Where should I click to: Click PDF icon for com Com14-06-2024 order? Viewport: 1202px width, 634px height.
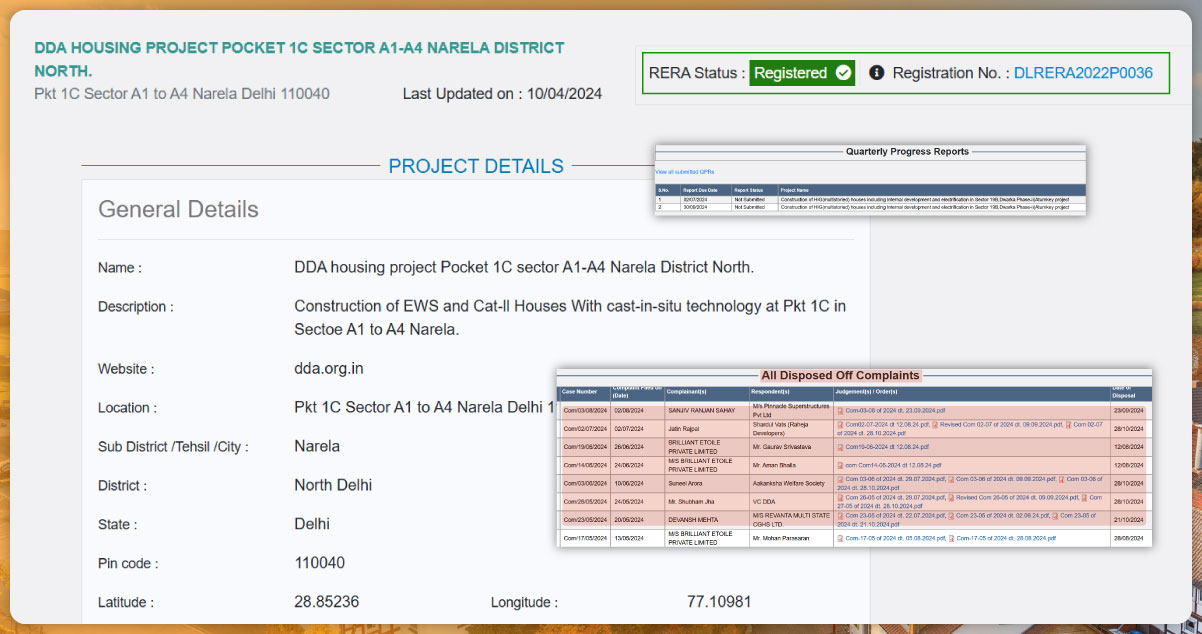[840, 465]
